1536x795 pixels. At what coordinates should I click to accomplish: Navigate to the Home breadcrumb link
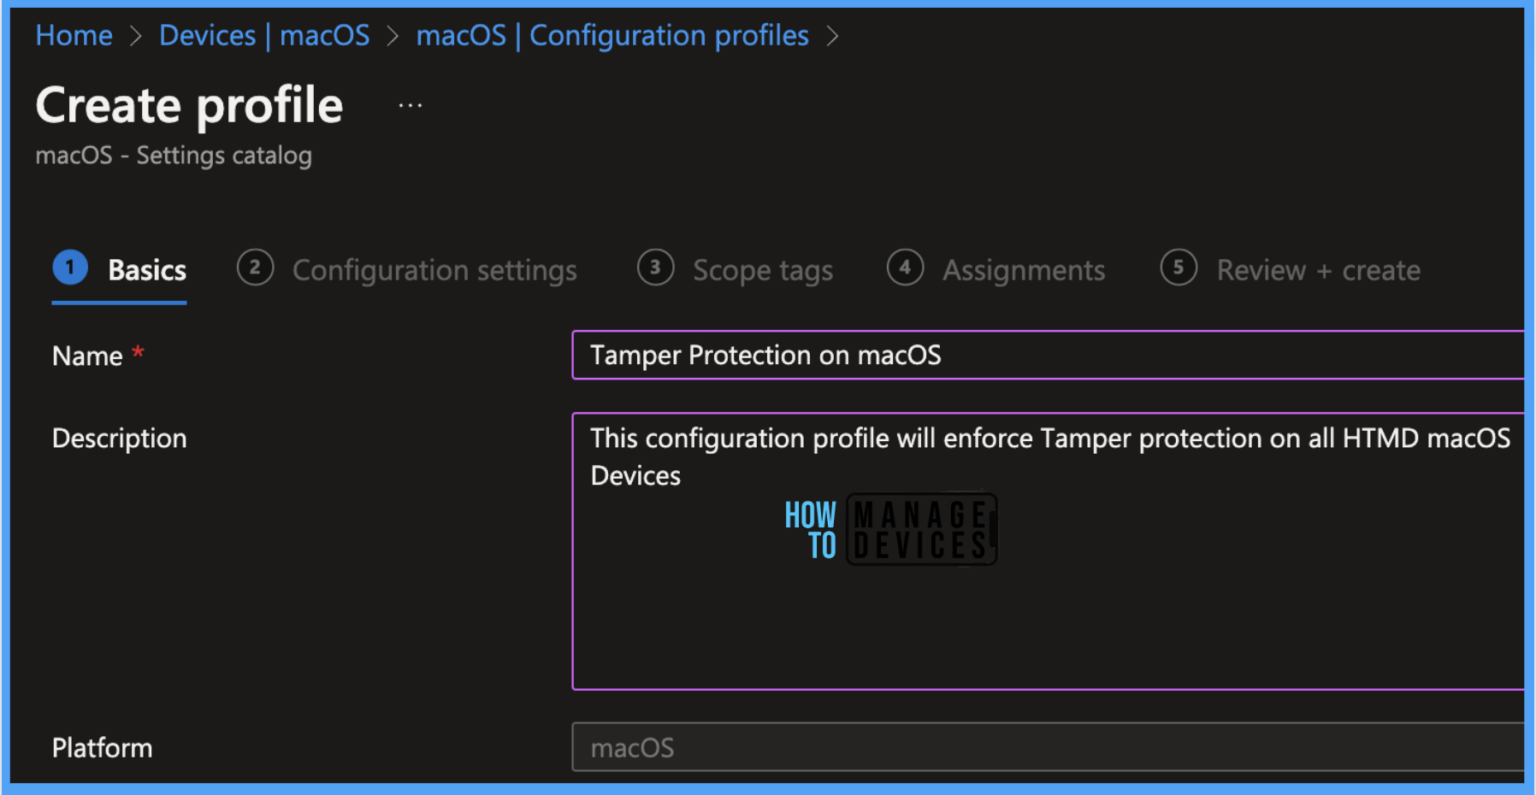point(73,35)
